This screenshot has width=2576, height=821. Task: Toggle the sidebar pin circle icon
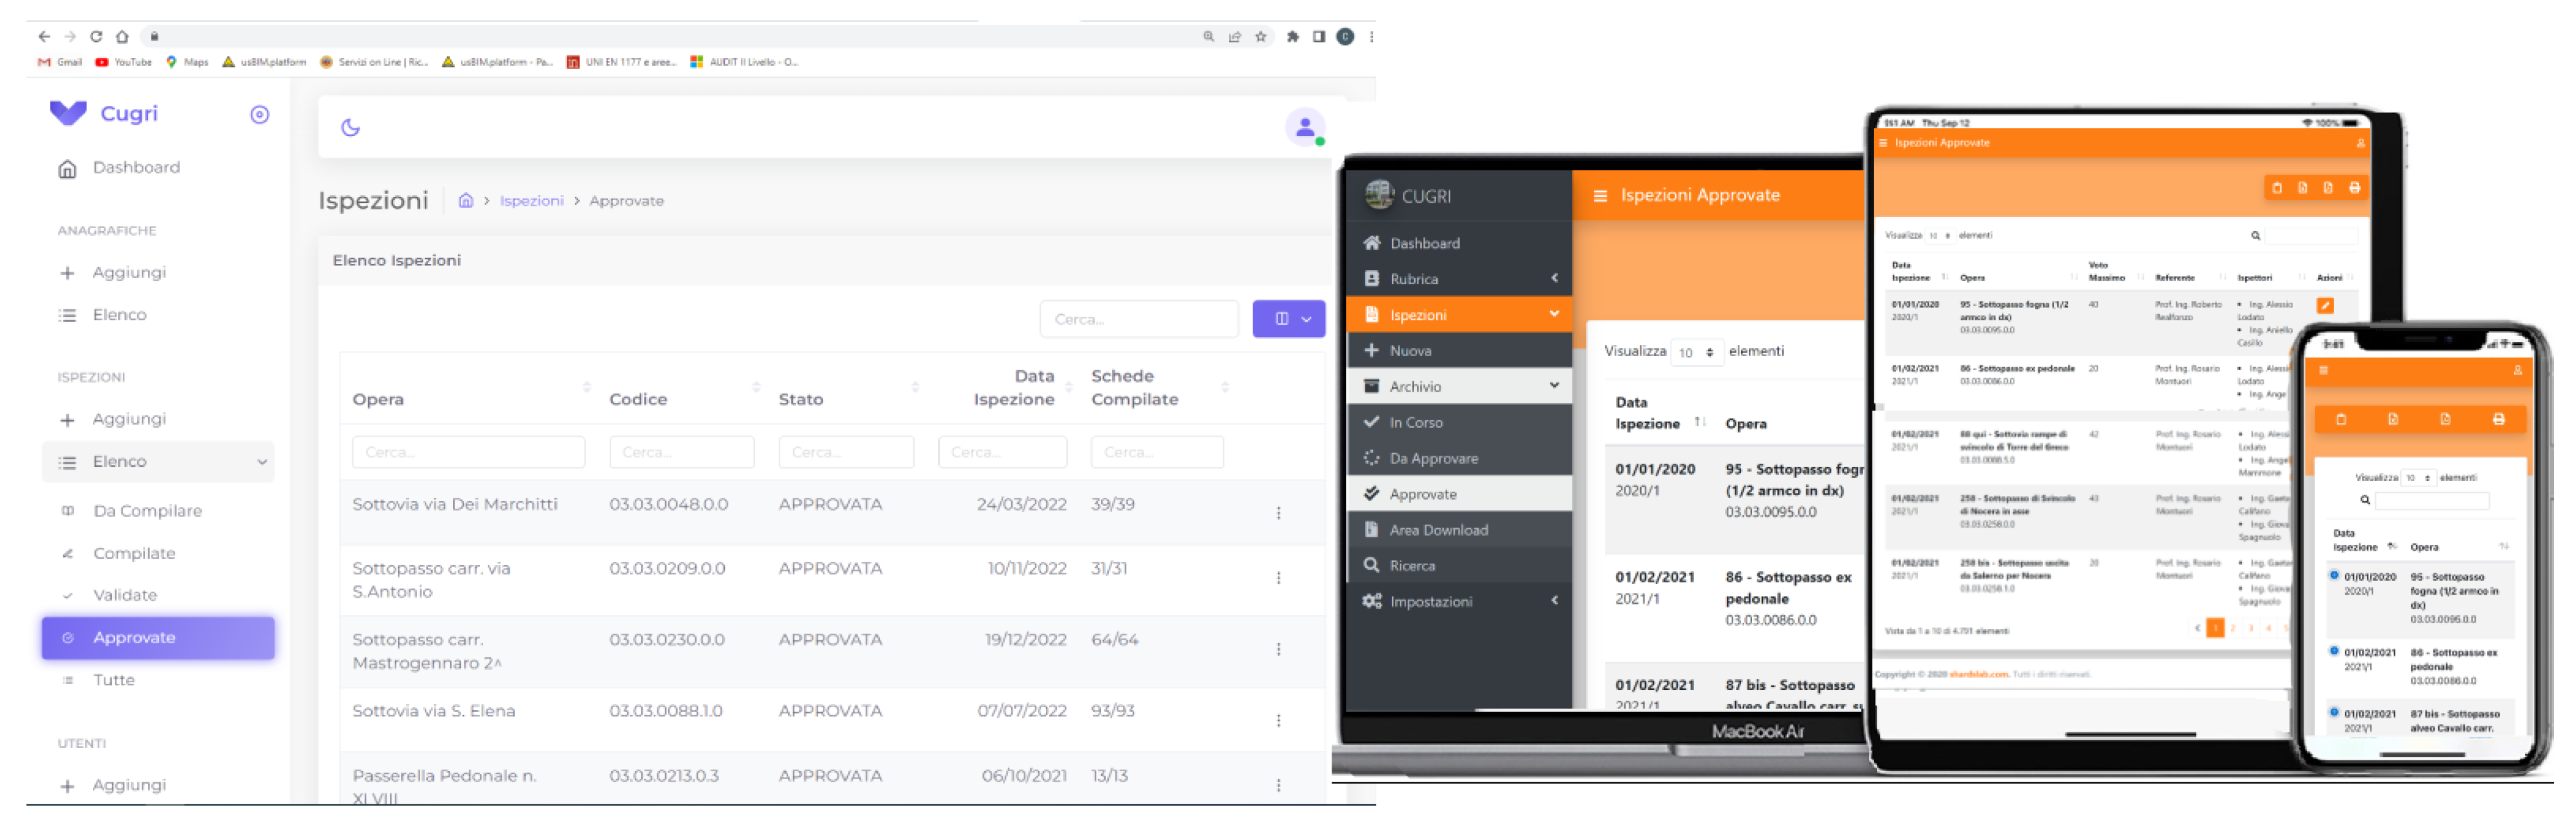pos(259,115)
